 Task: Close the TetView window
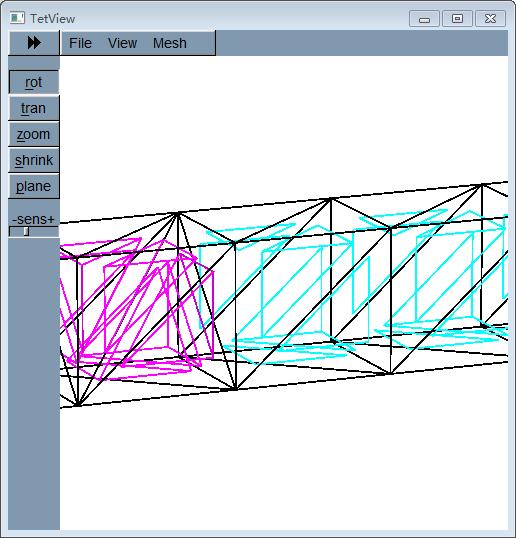490,19
